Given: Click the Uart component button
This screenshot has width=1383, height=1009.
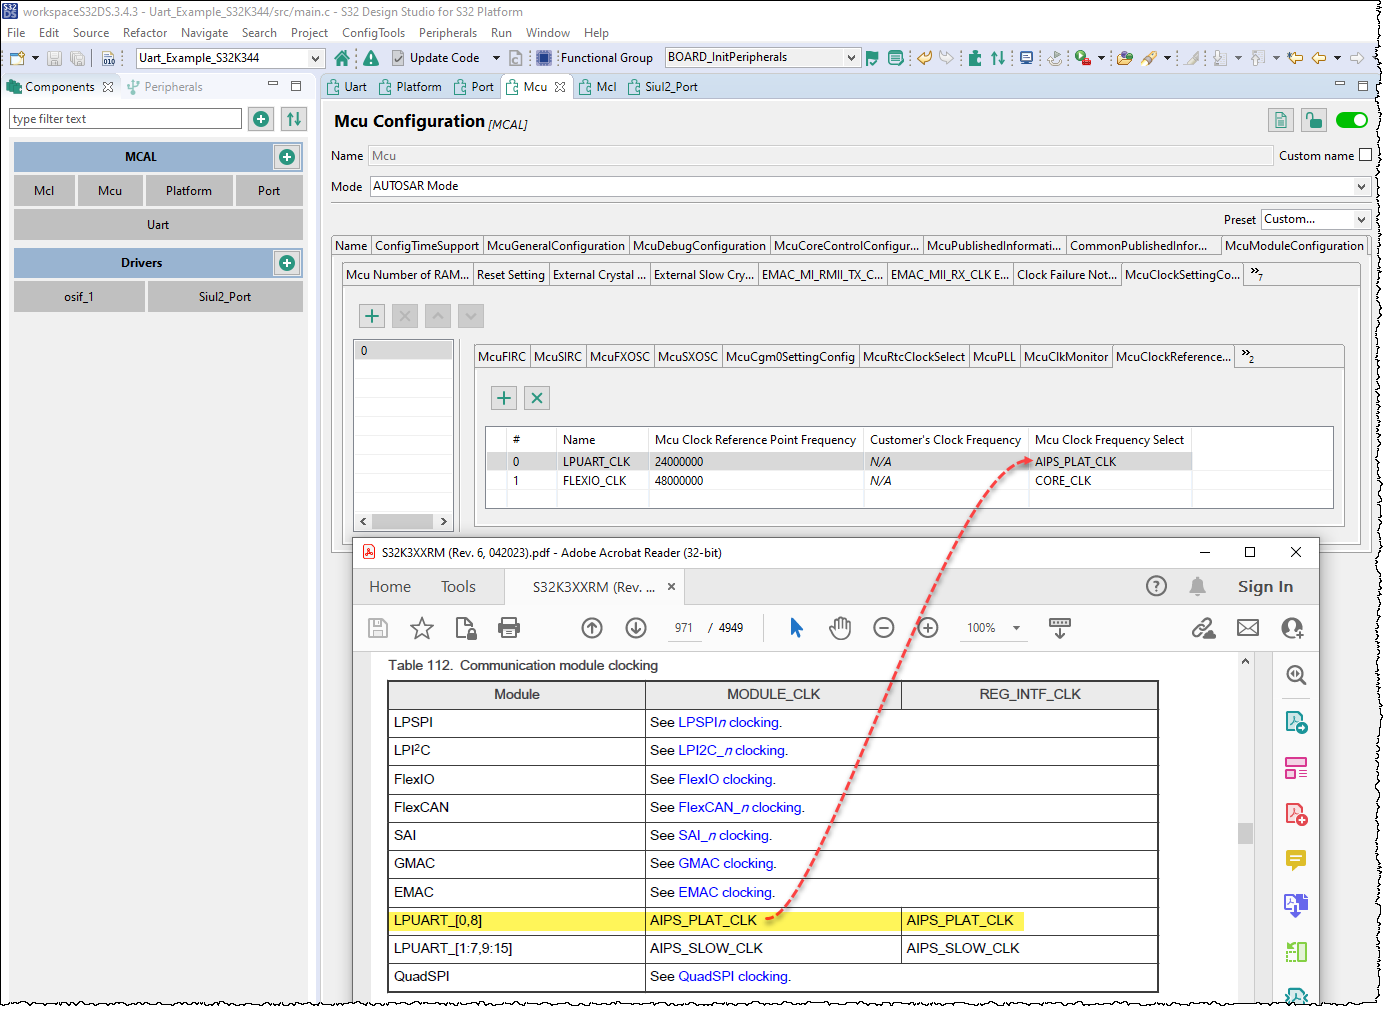Looking at the screenshot, I should click(x=158, y=225).
